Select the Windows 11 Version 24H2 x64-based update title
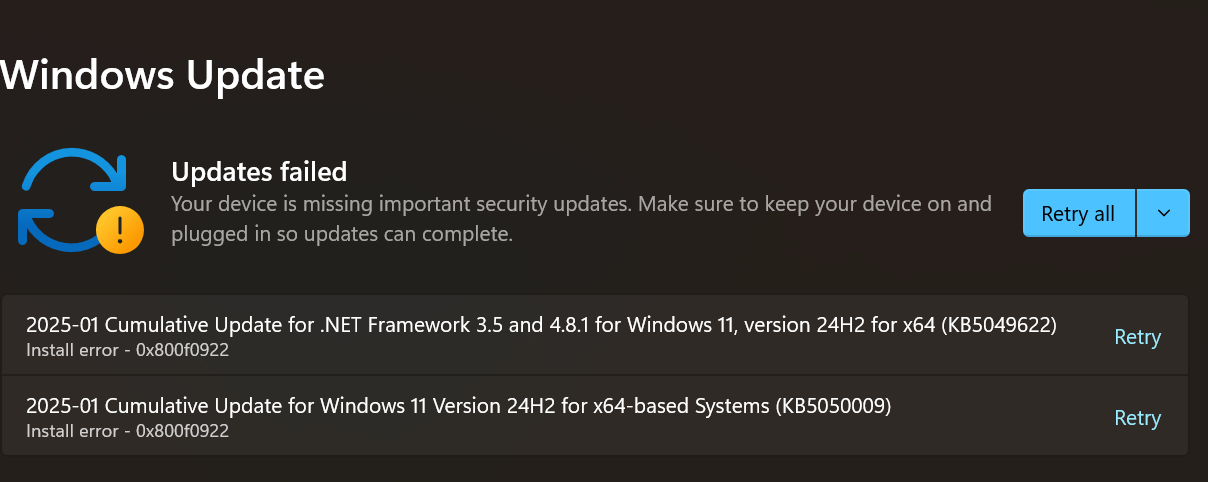The image size is (1208, 482). [x=458, y=406]
